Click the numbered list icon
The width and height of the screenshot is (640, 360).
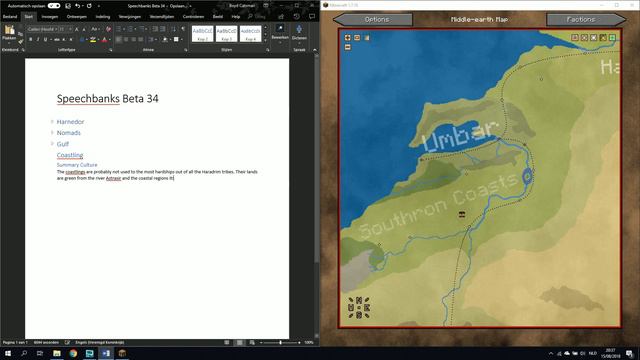(130, 29)
